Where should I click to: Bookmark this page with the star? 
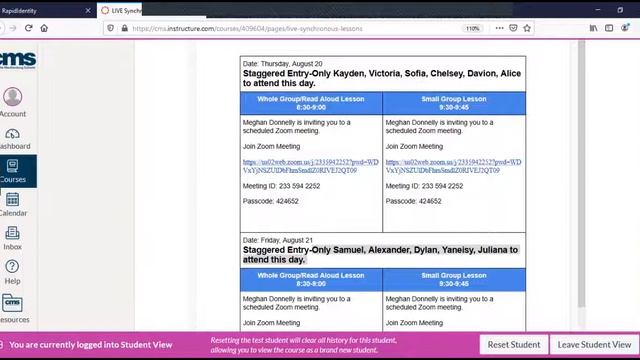[527, 28]
